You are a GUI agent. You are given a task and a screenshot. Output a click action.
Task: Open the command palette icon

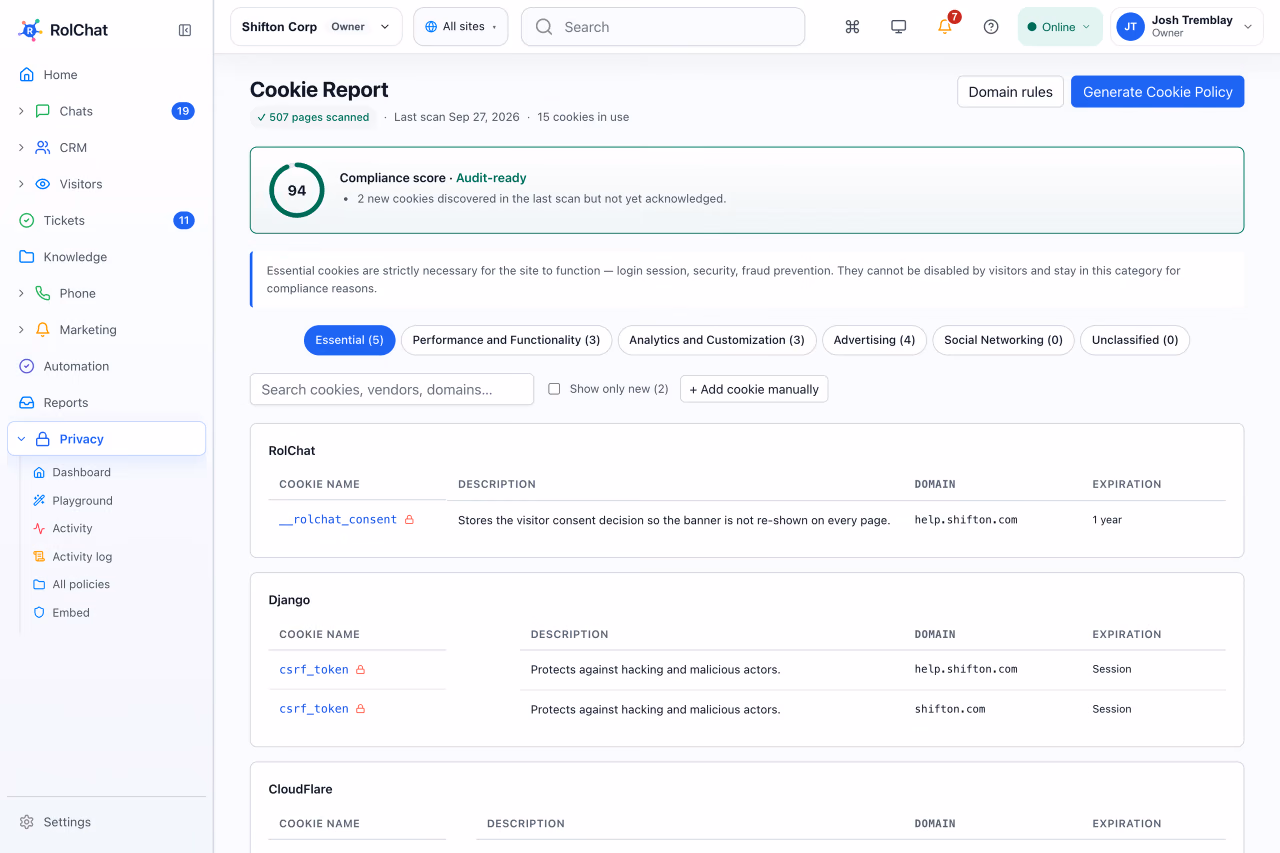pyautogui.click(x=852, y=27)
